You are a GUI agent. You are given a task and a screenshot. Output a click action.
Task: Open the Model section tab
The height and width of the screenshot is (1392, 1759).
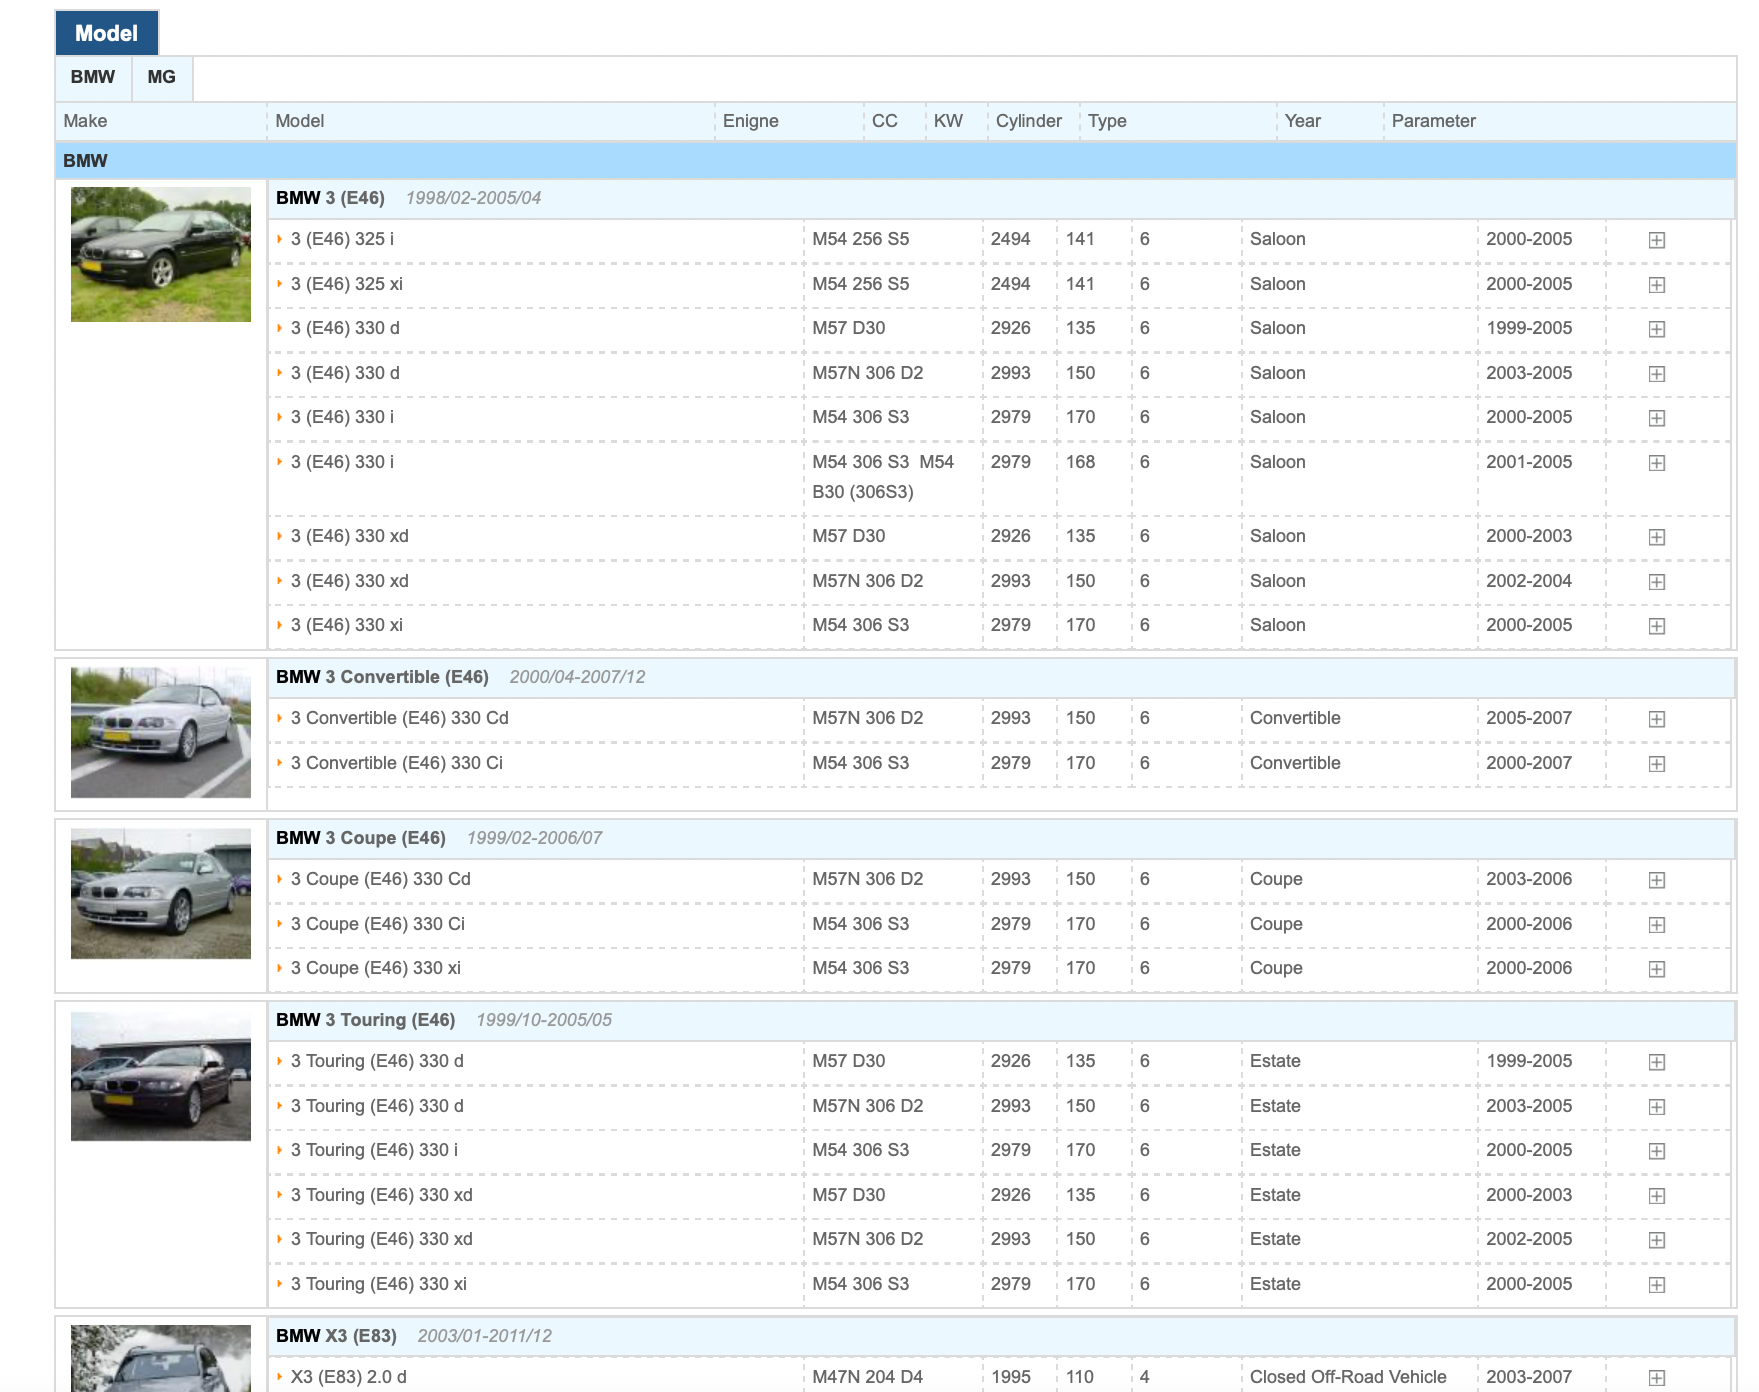(106, 33)
